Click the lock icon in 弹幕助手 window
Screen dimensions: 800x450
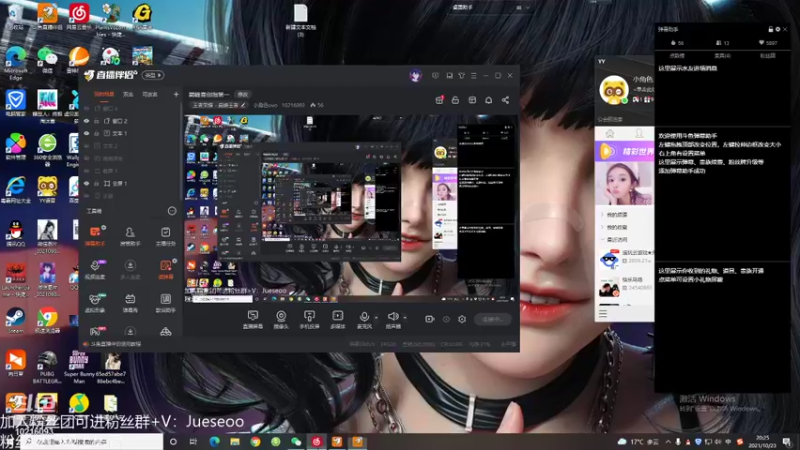pyautogui.click(x=770, y=30)
